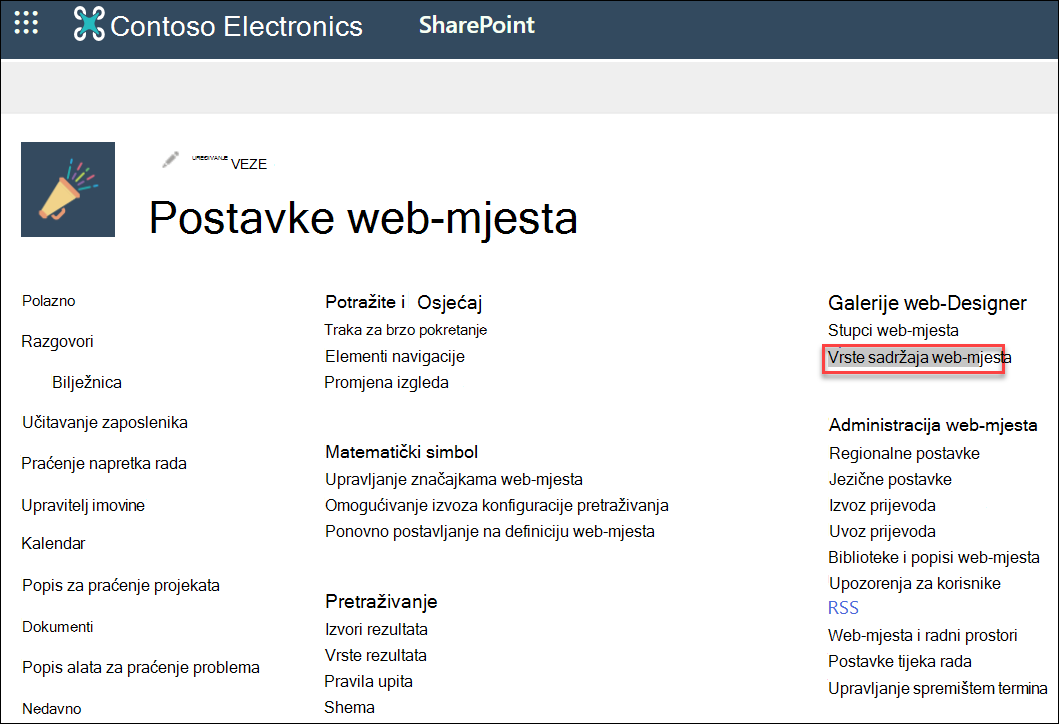Screen dimensions: 1059x724
Task: Open Contoso Electronics home title
Action: (236, 26)
